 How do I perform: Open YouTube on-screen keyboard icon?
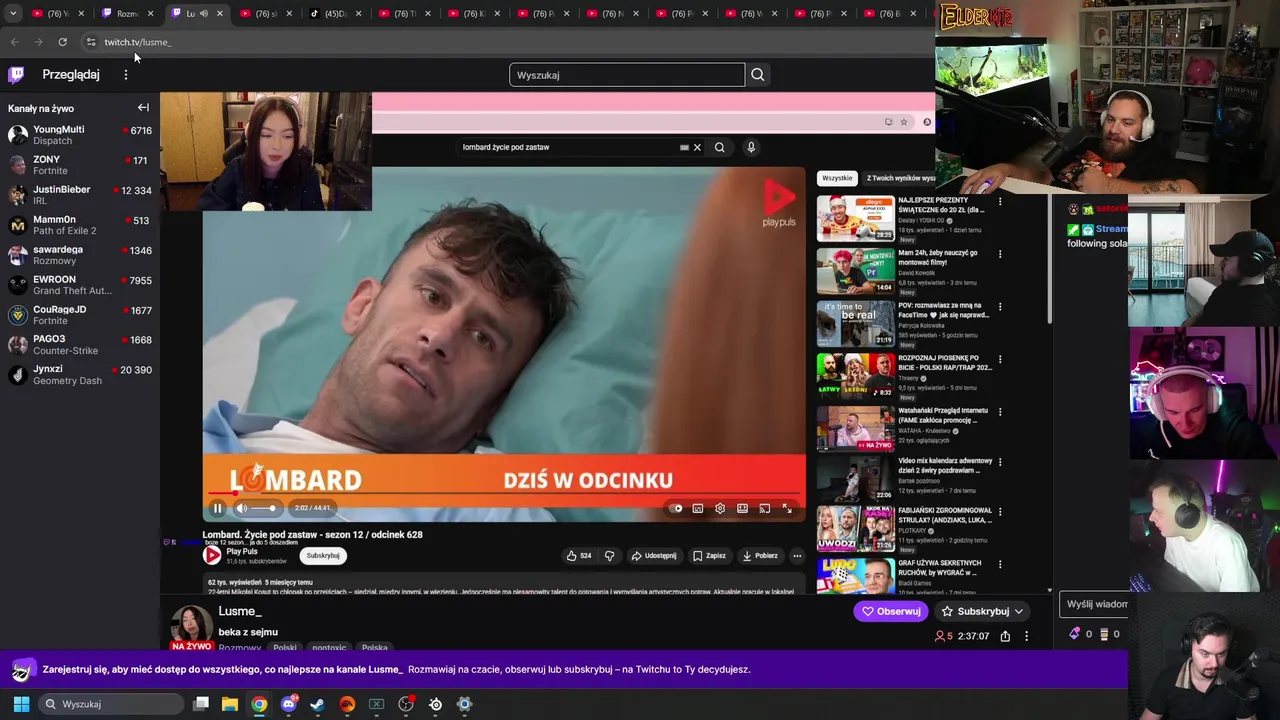[x=684, y=147]
